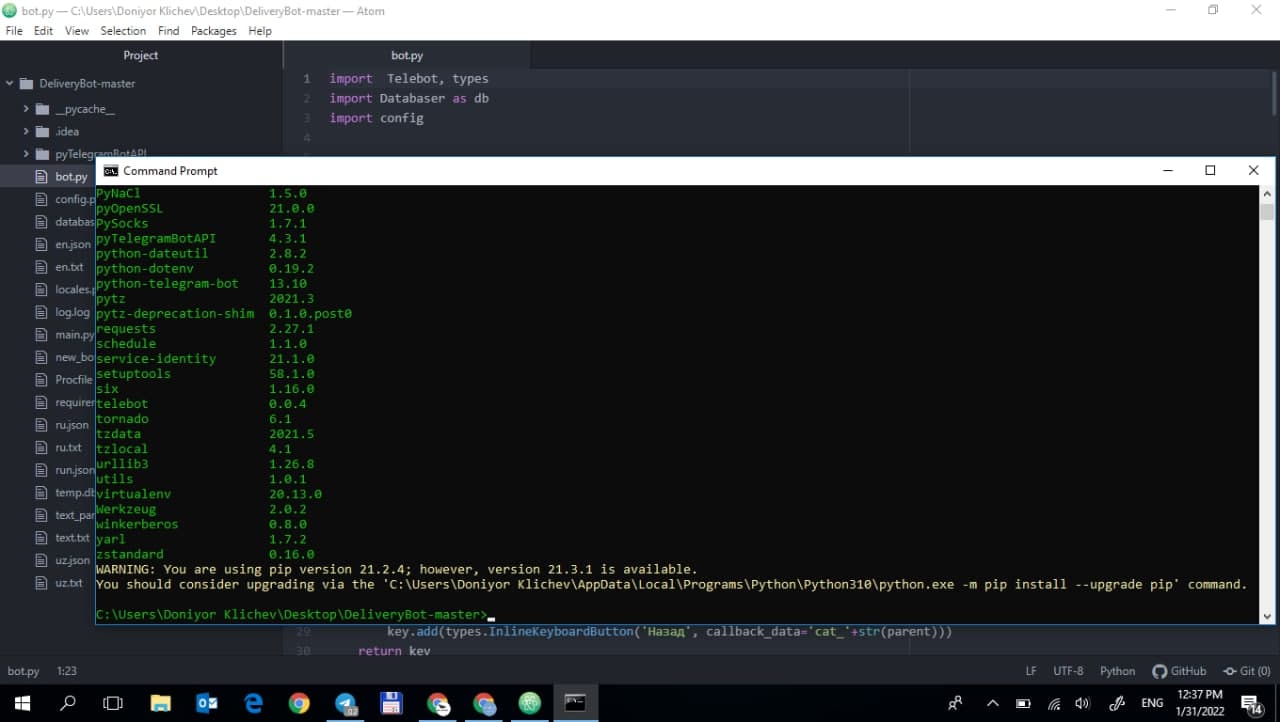Collapse the DeliveryBot-master project tree
This screenshot has height=722, width=1280.
(x=8, y=83)
